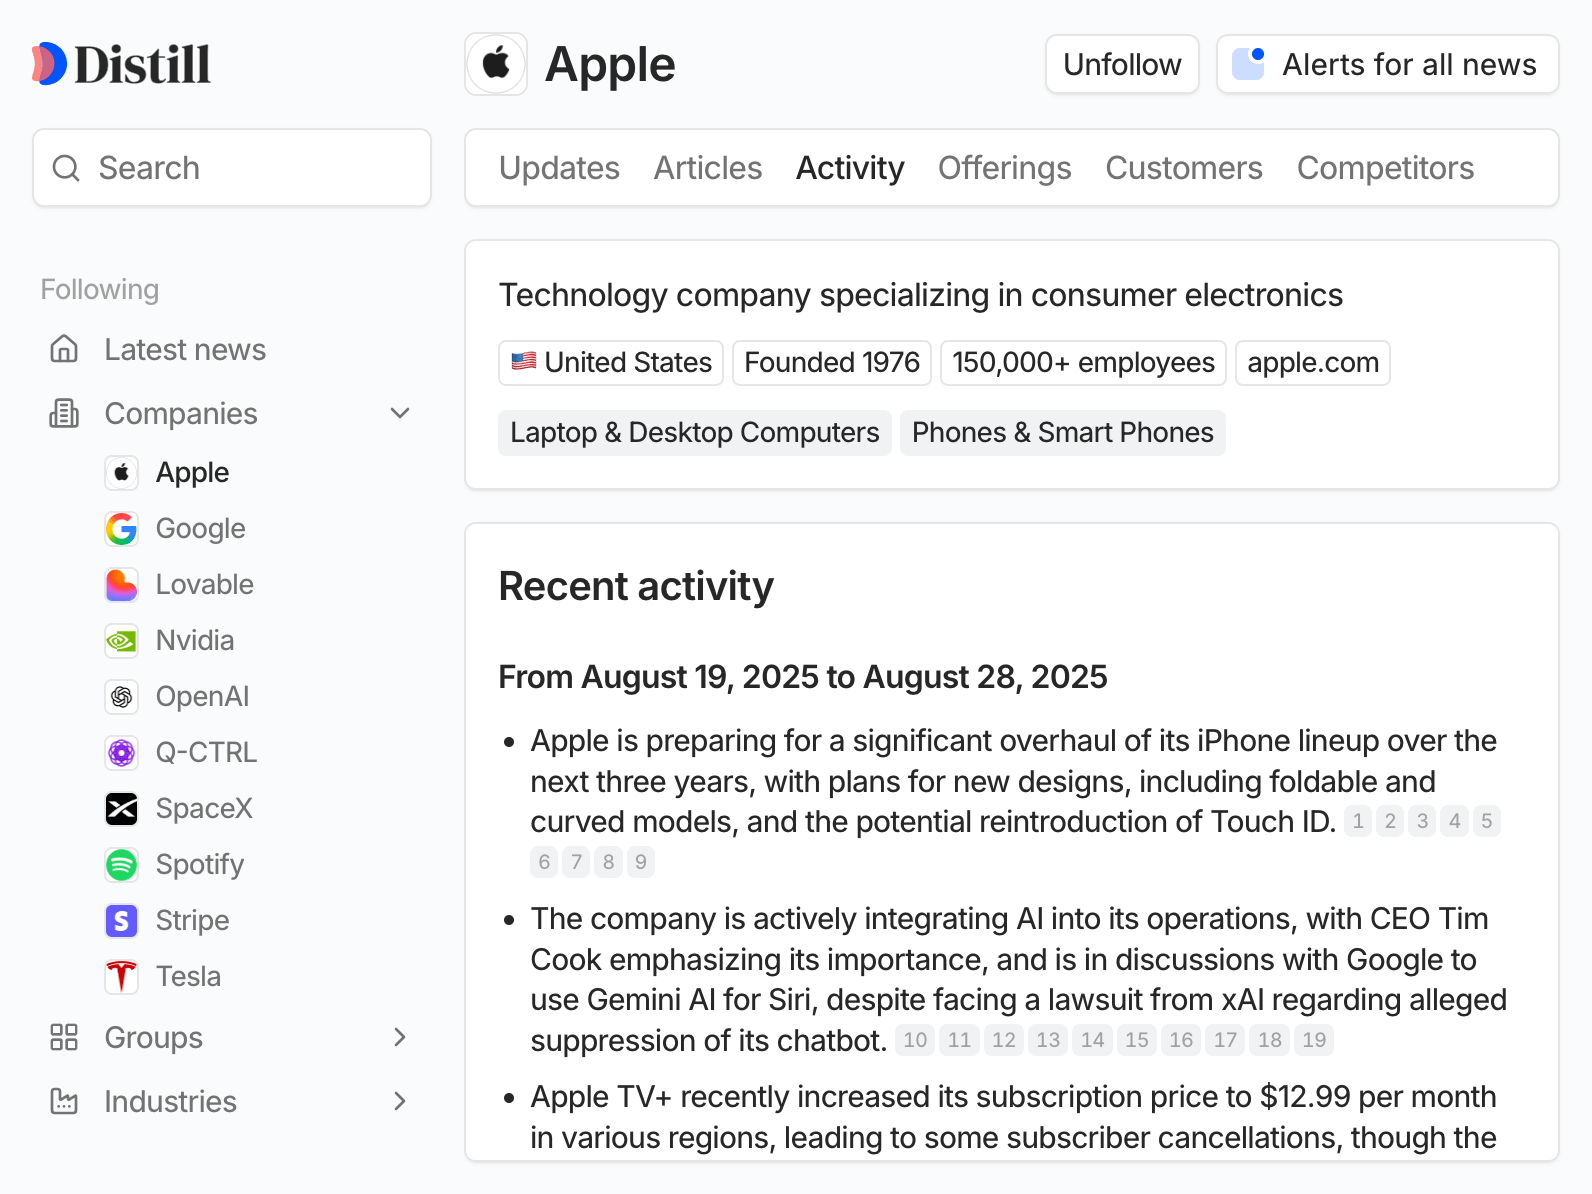Open OpenAI via its sidebar icon
The width and height of the screenshot is (1592, 1194).
122,697
